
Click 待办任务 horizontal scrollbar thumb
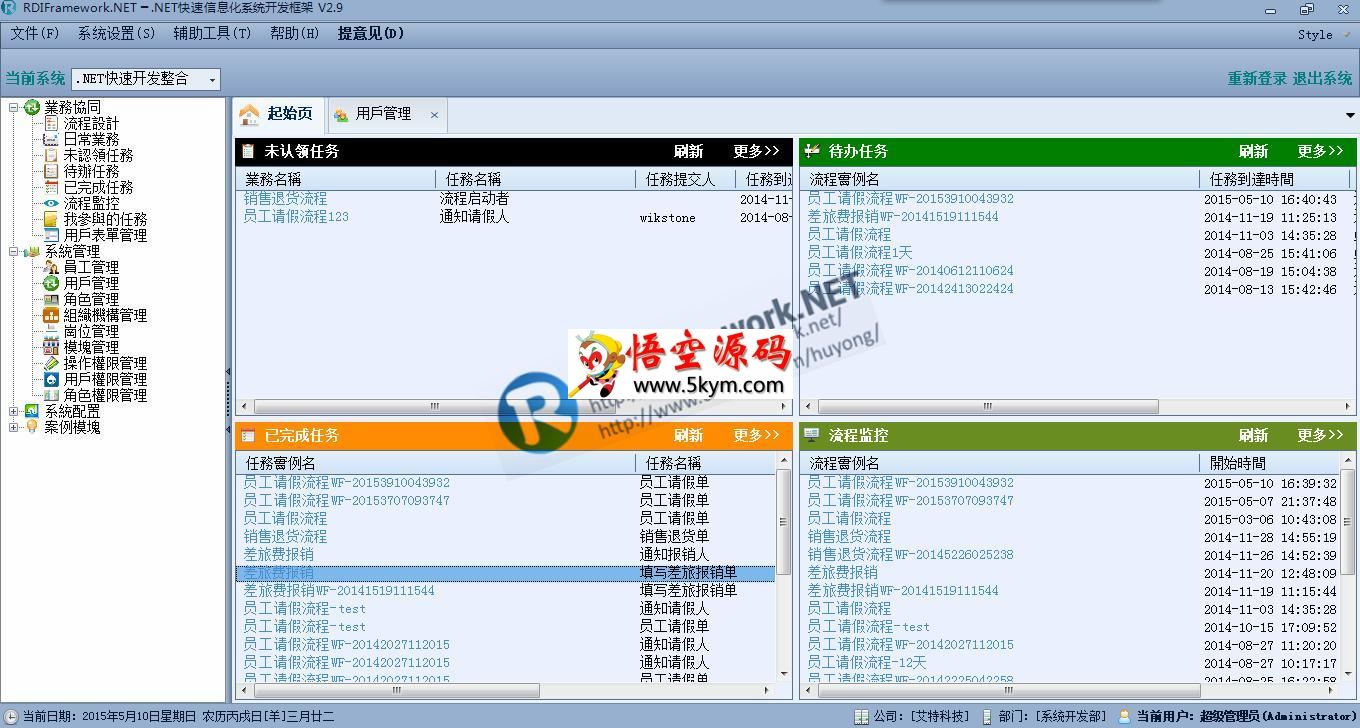click(x=988, y=407)
